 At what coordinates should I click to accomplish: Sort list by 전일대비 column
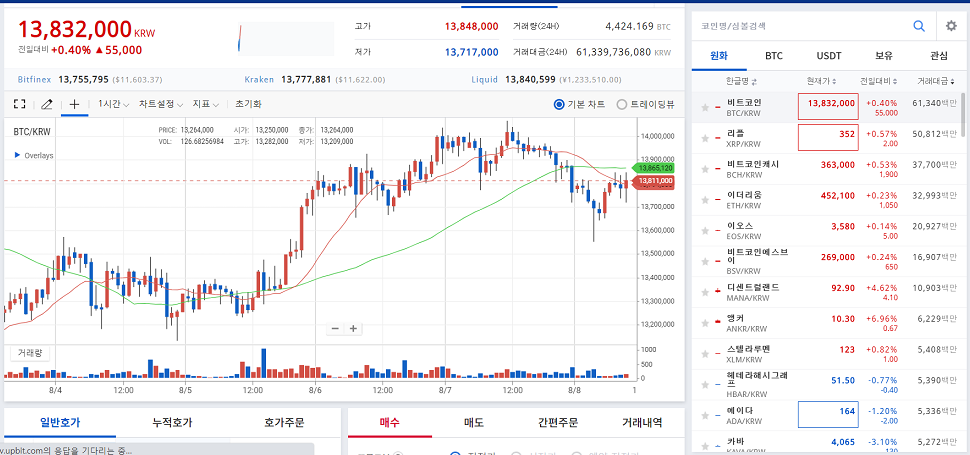[880, 81]
